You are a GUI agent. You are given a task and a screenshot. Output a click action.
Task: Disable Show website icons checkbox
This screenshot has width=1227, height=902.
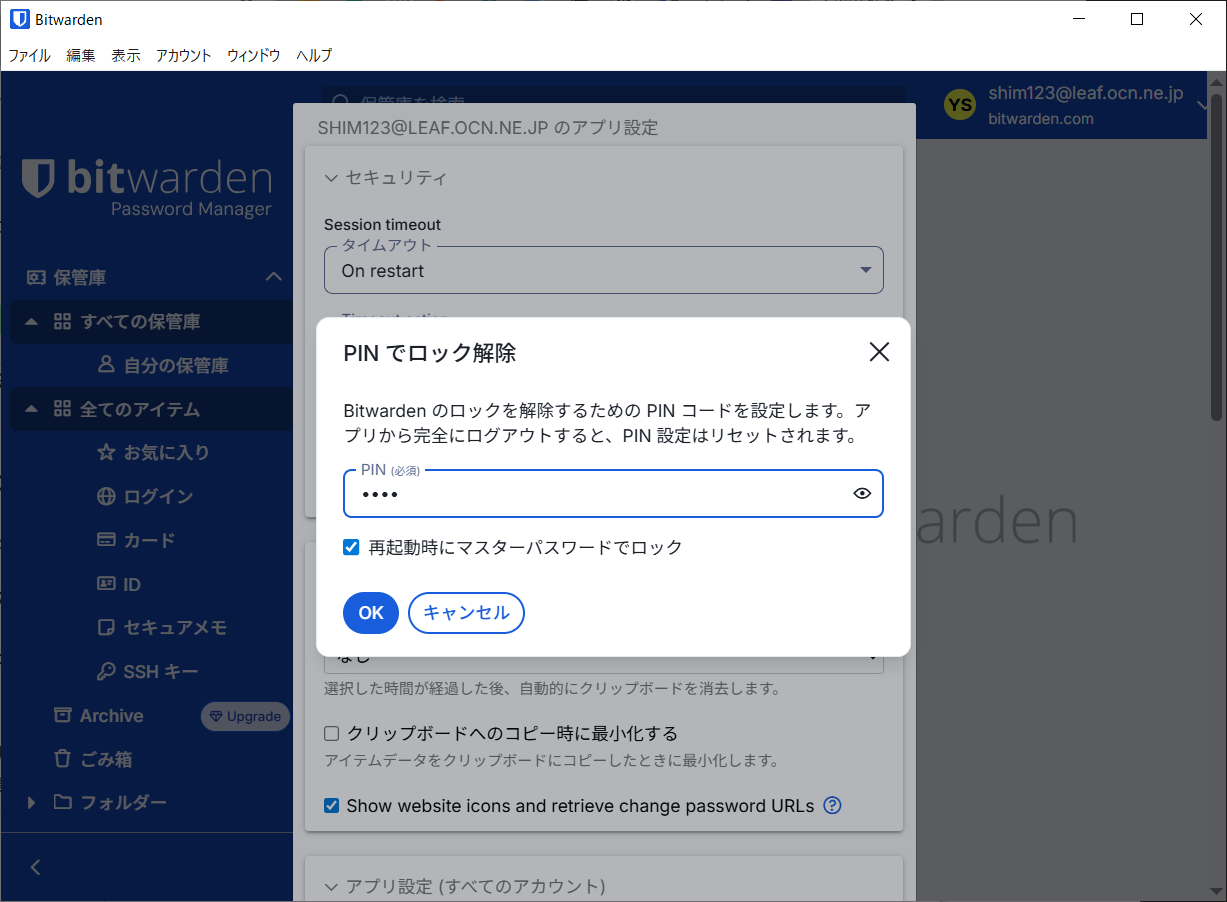332,806
